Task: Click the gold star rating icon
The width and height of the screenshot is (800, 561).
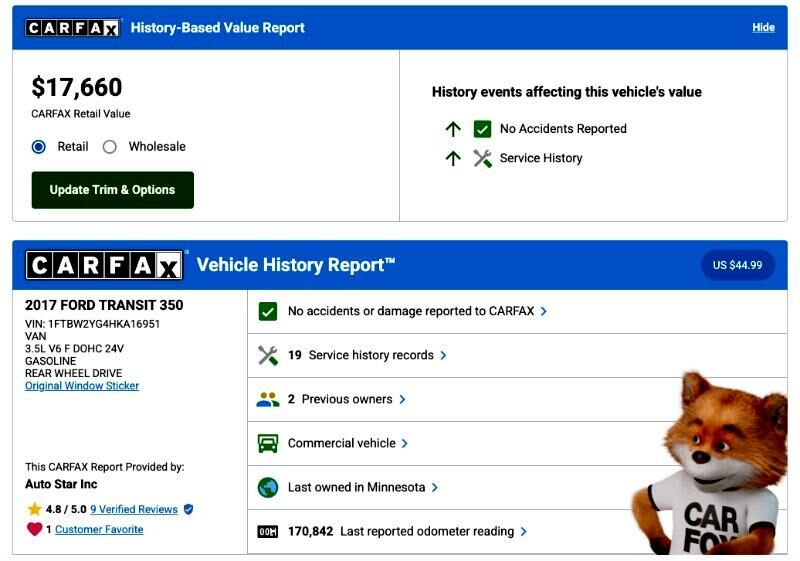Action: point(35,509)
